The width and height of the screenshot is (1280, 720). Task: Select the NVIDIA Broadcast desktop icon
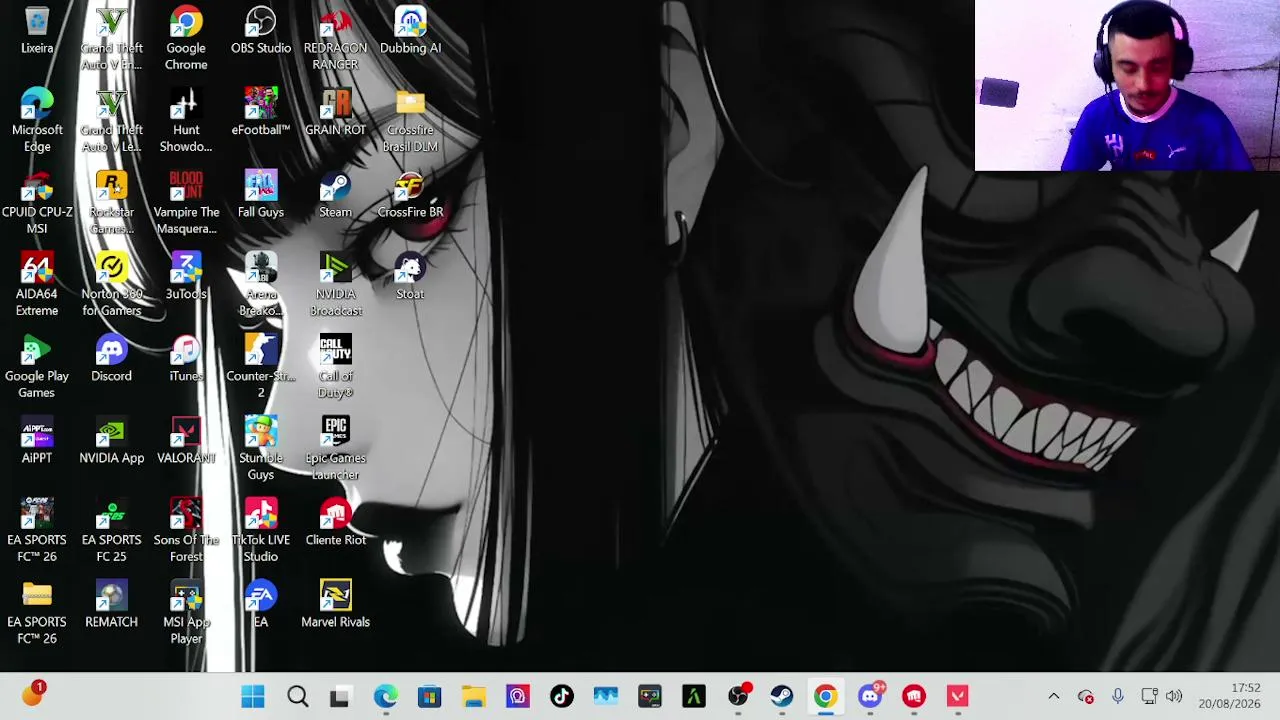coord(335,285)
